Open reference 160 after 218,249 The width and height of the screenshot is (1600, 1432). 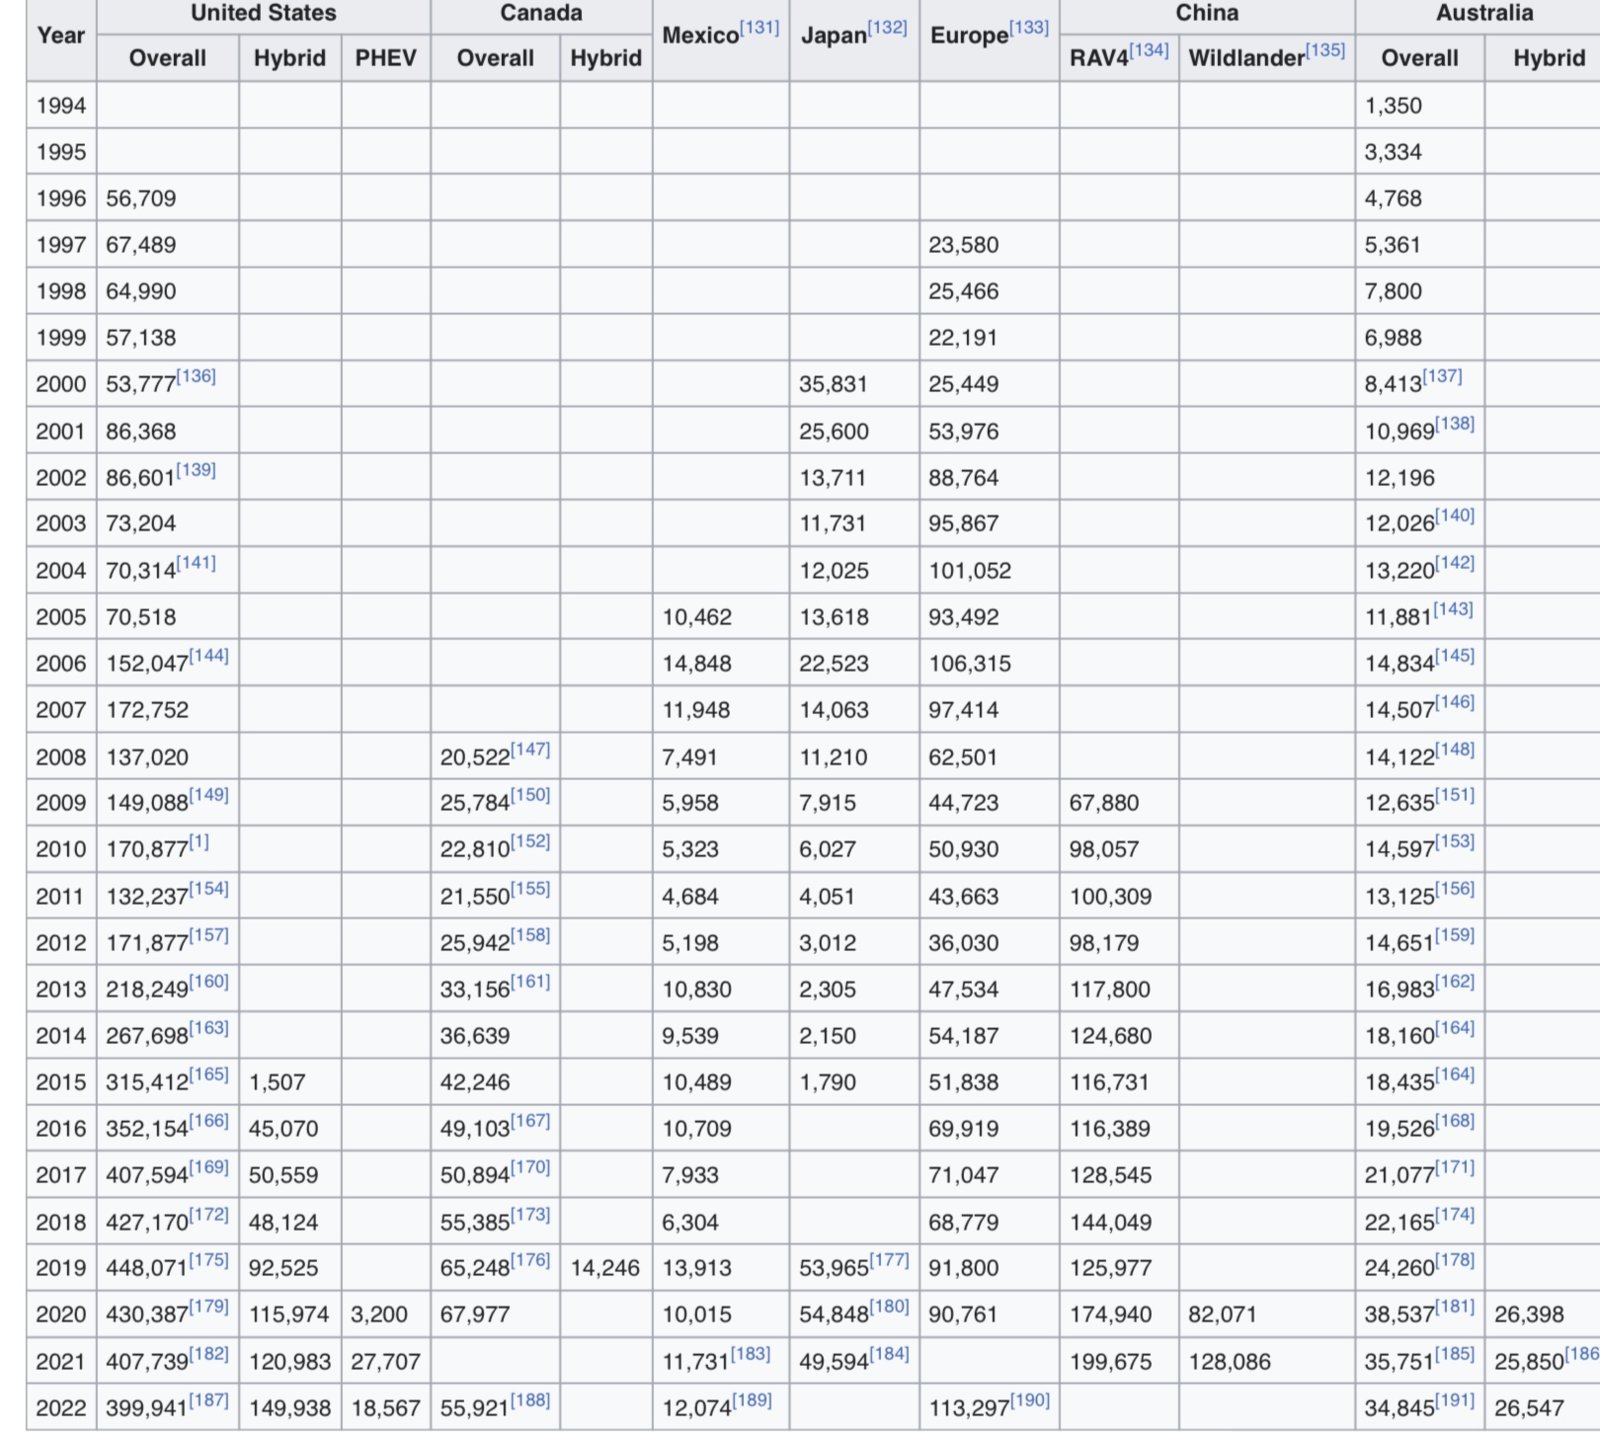pyautogui.click(x=209, y=981)
